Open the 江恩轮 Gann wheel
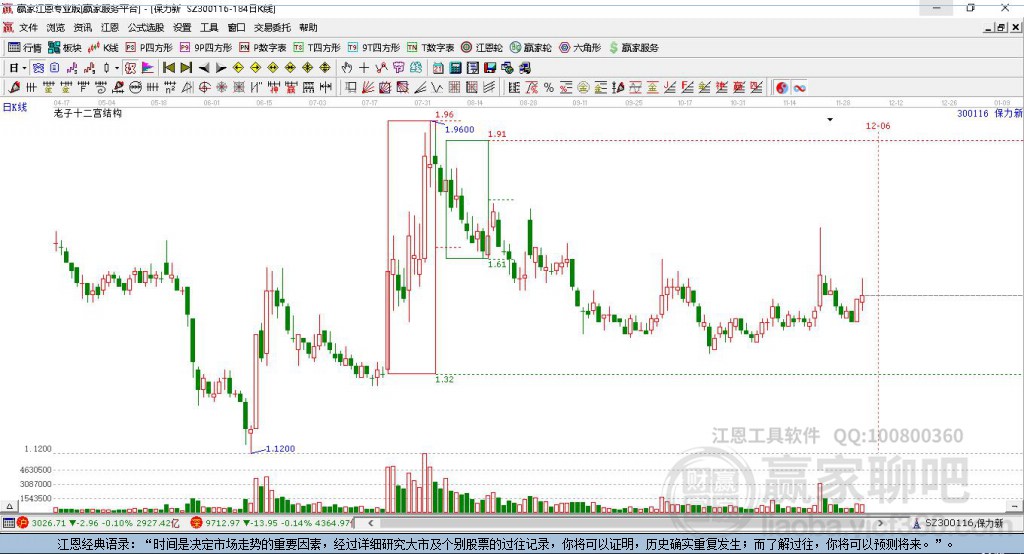The width and height of the screenshot is (1024, 554). [x=482, y=48]
